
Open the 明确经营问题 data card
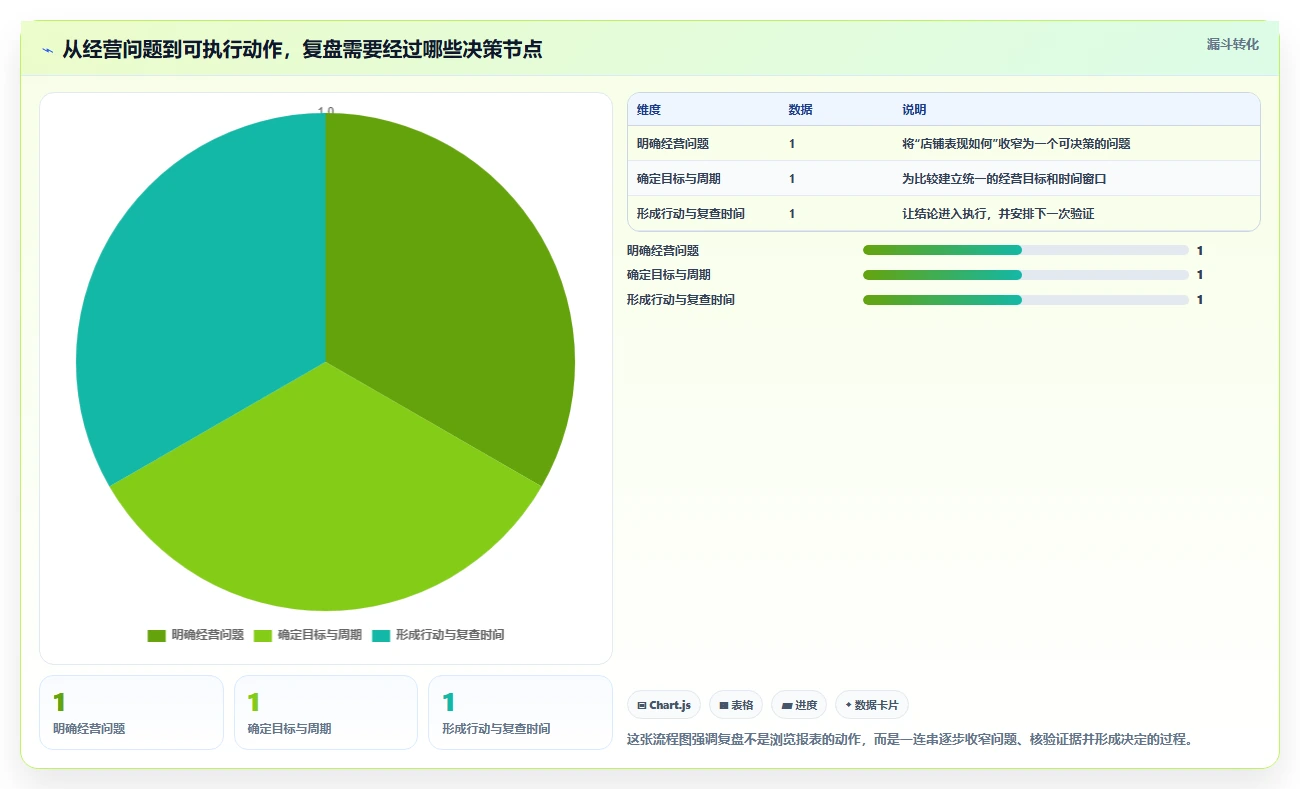point(131,712)
